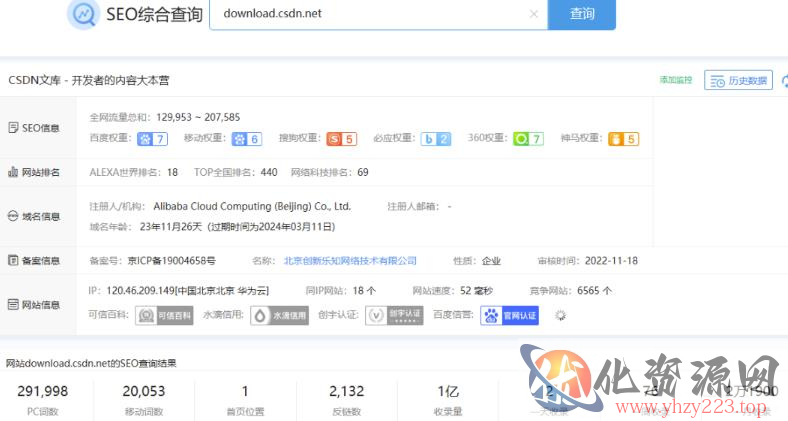Click domain age 23年11月26天 text
This screenshot has width=788, height=421.
pos(171,227)
